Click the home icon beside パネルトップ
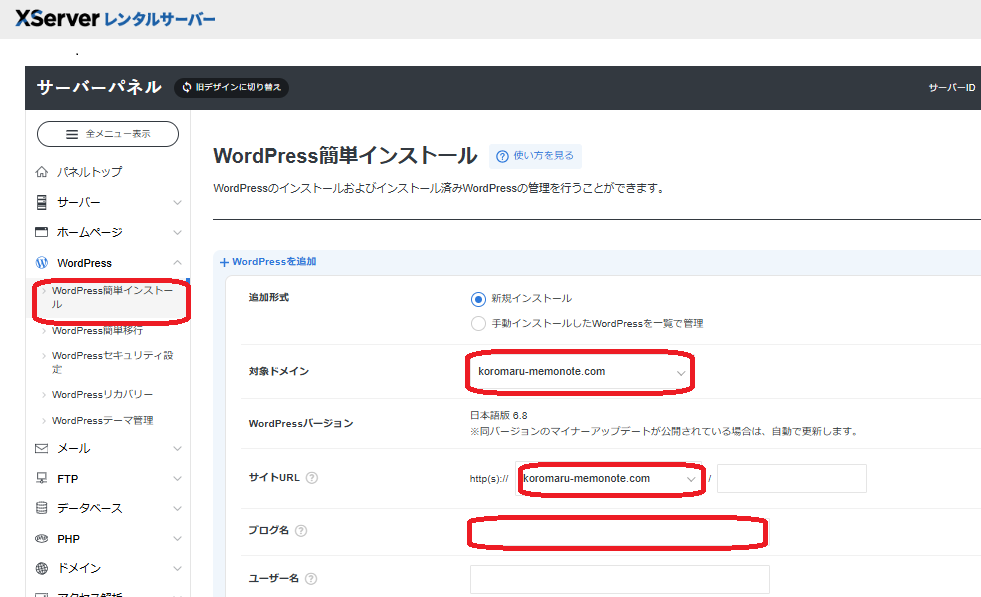The height and width of the screenshot is (597, 981). pyautogui.click(x=41, y=172)
